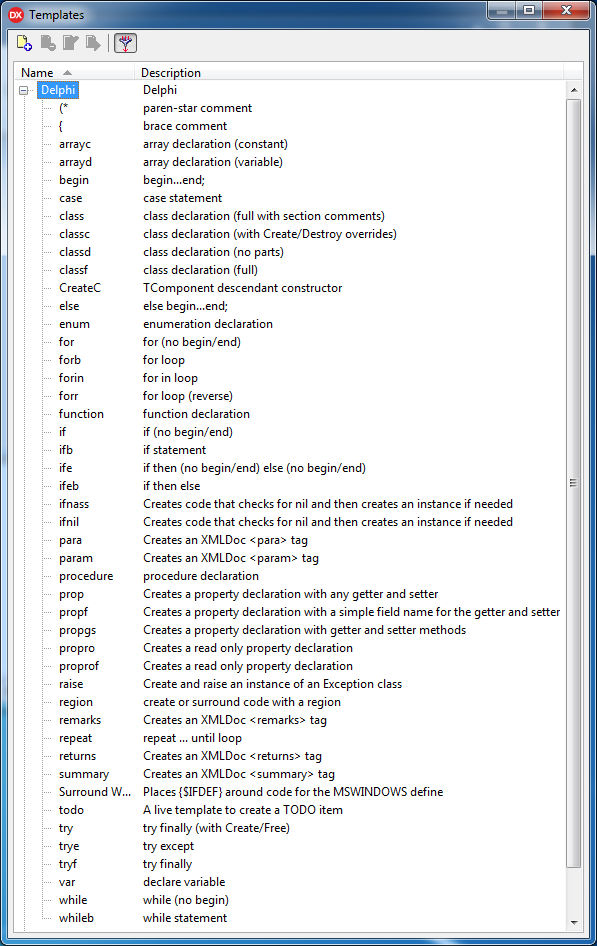Screen dimensions: 597x946
Task: Select the ifnass template
Action: [74, 504]
